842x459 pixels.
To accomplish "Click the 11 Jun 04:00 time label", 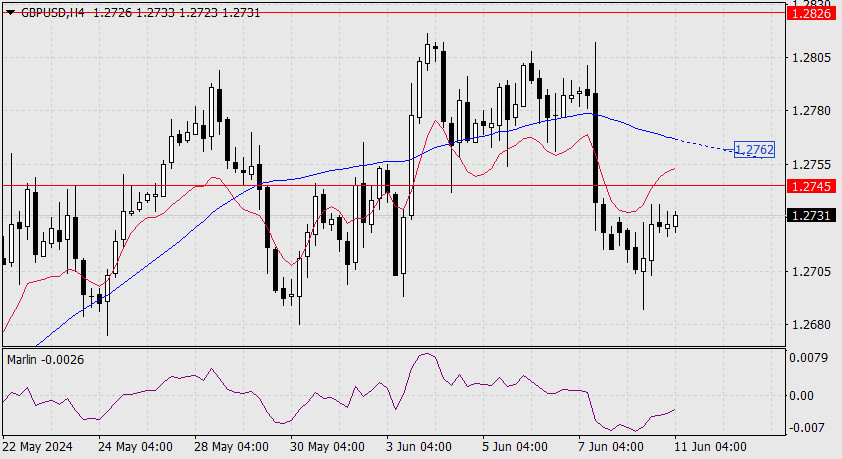I will (x=710, y=447).
